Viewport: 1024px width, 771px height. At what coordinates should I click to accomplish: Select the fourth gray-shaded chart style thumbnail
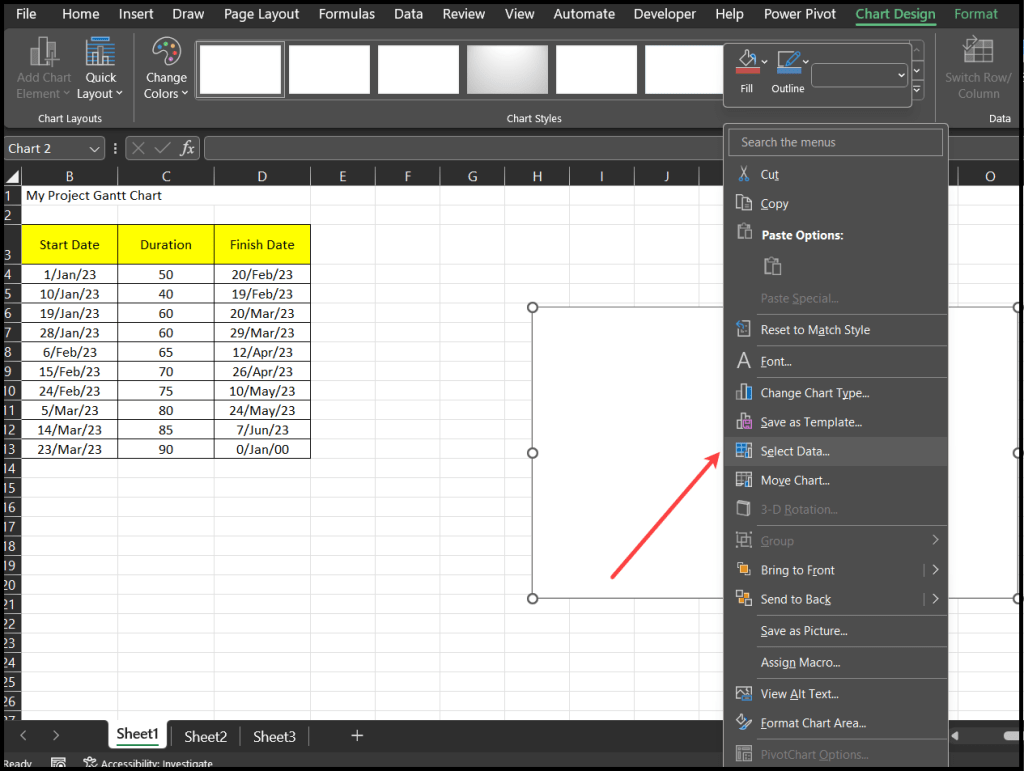507,69
